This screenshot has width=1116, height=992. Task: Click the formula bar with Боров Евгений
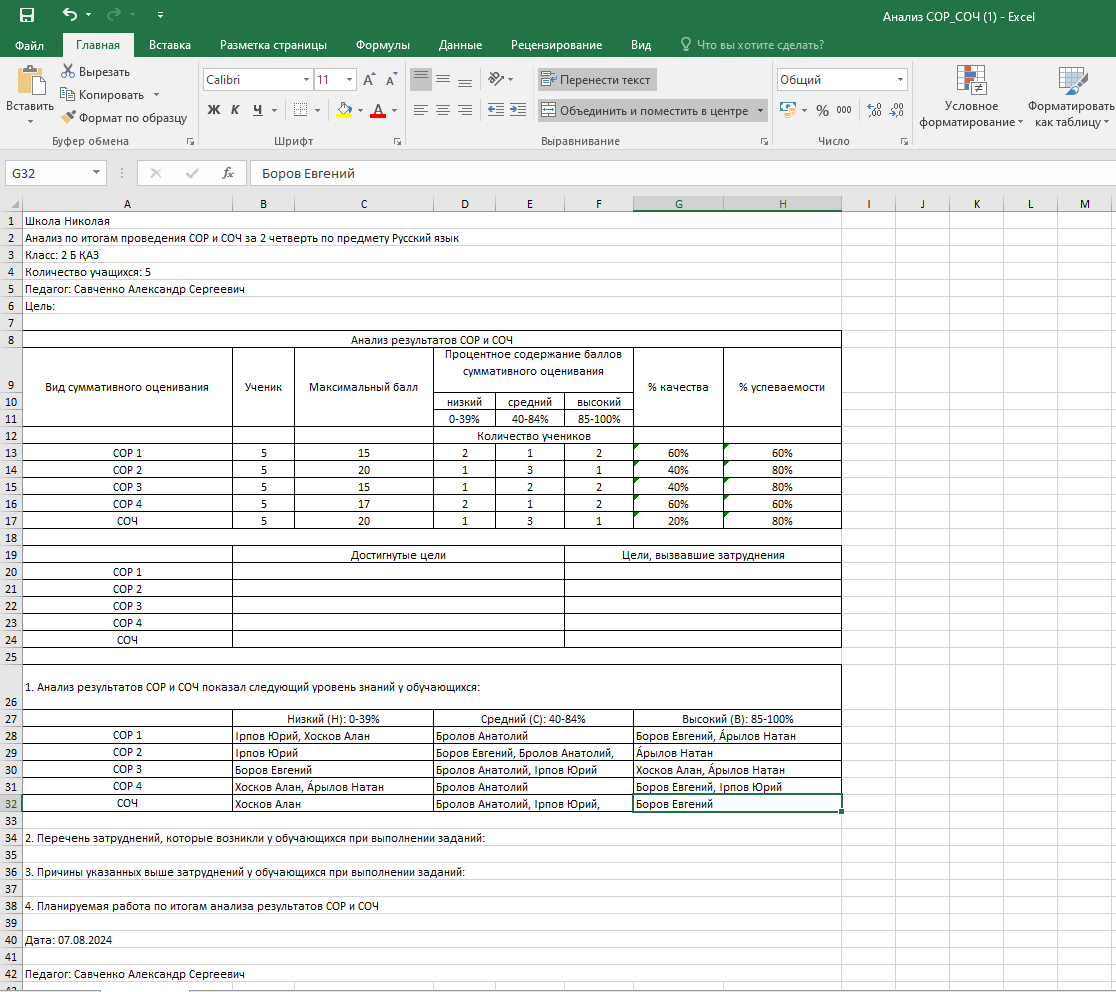(682, 173)
